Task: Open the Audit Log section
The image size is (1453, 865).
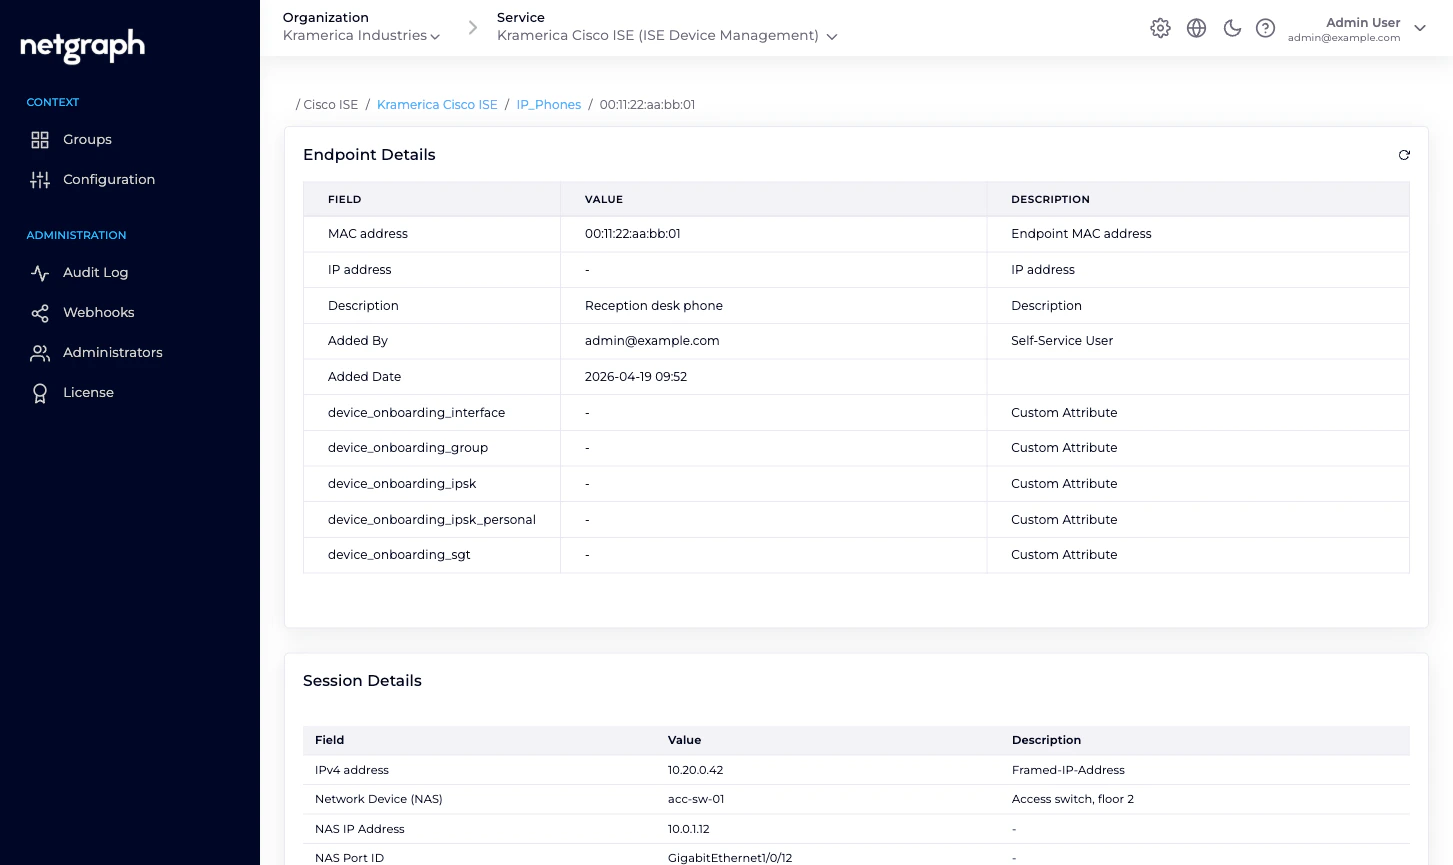Action: coord(95,272)
